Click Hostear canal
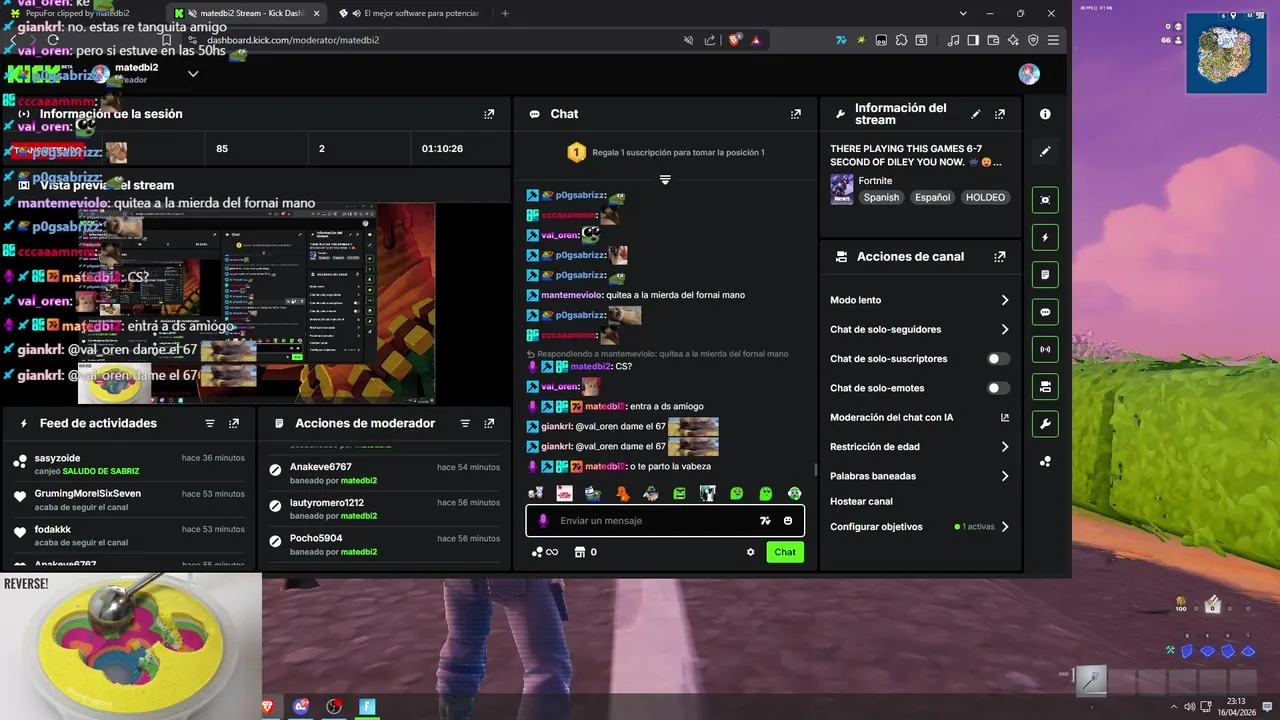Image resolution: width=1280 pixels, height=720 pixels. (x=861, y=502)
